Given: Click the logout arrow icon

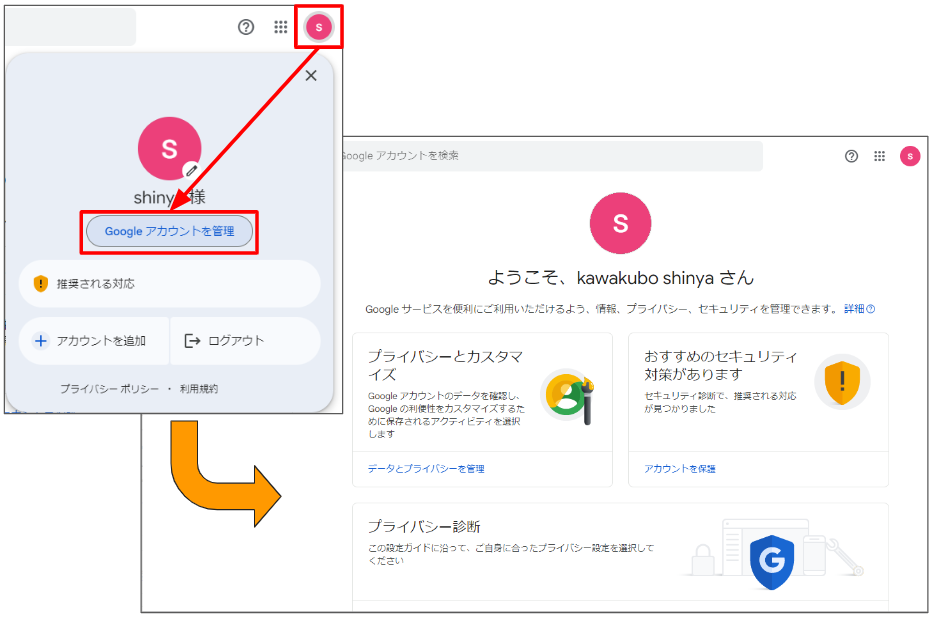Looking at the screenshot, I should [x=192, y=341].
